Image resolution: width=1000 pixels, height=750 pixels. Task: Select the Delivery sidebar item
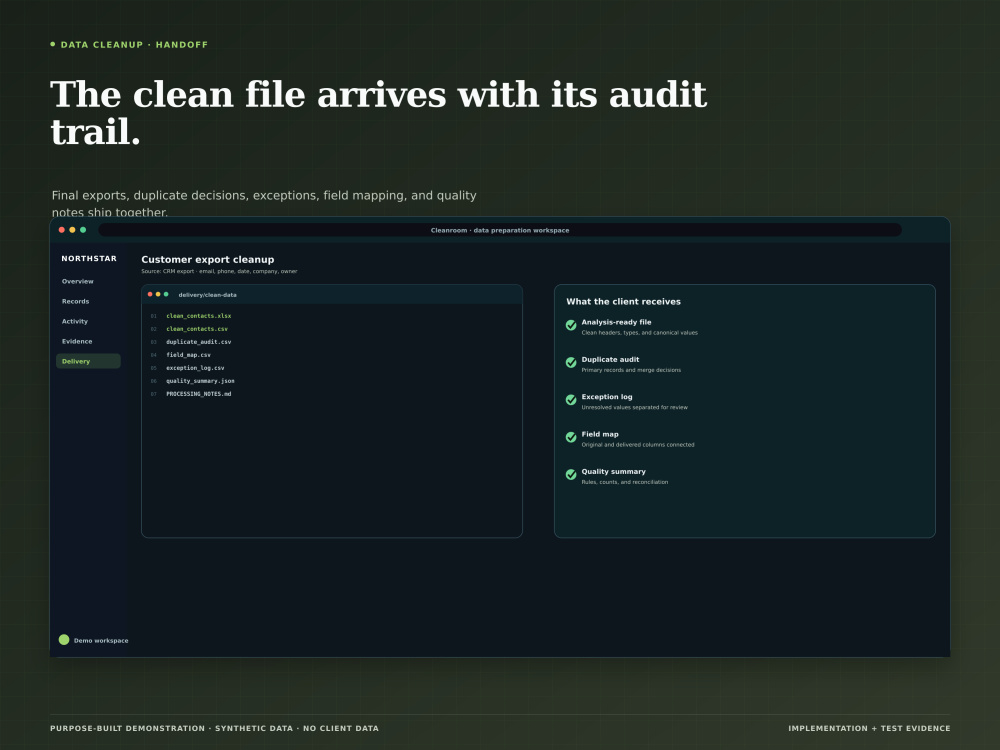(x=88, y=361)
